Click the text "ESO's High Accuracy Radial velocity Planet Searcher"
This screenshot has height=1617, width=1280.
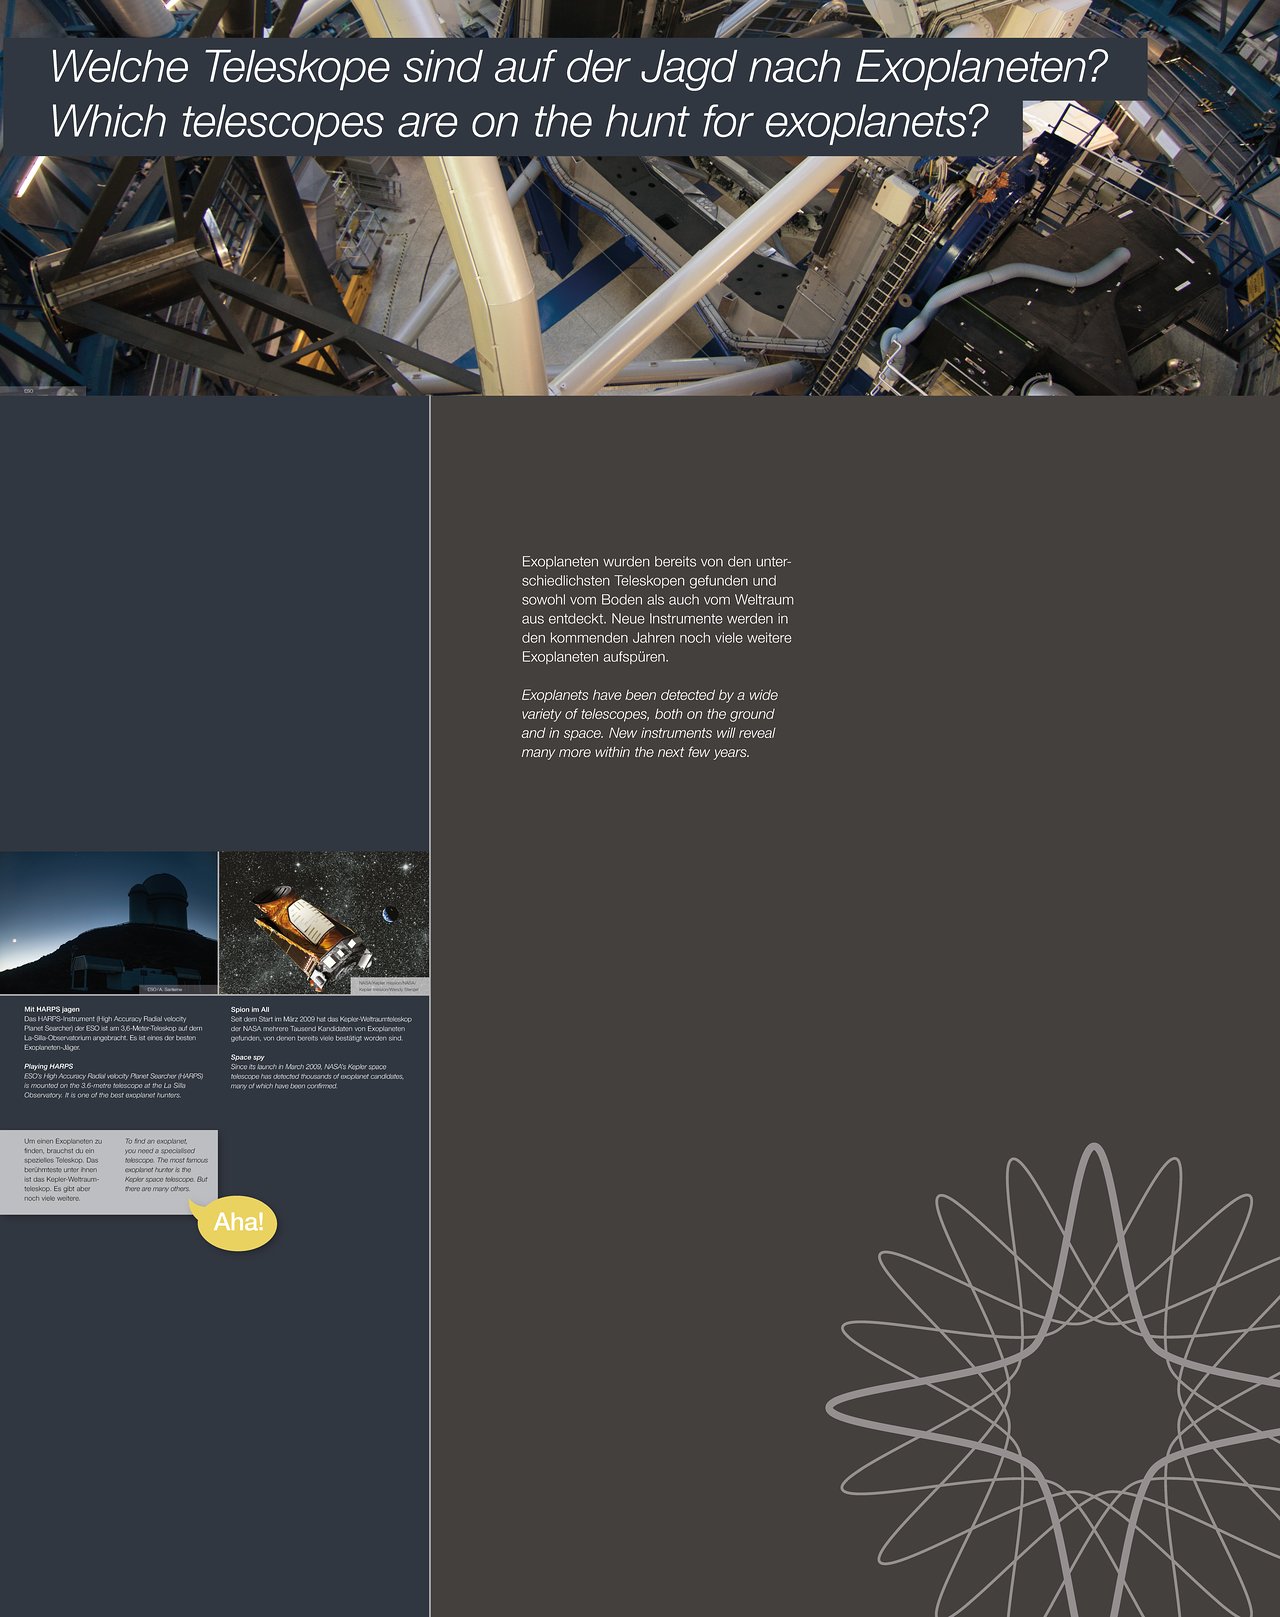(113, 1086)
